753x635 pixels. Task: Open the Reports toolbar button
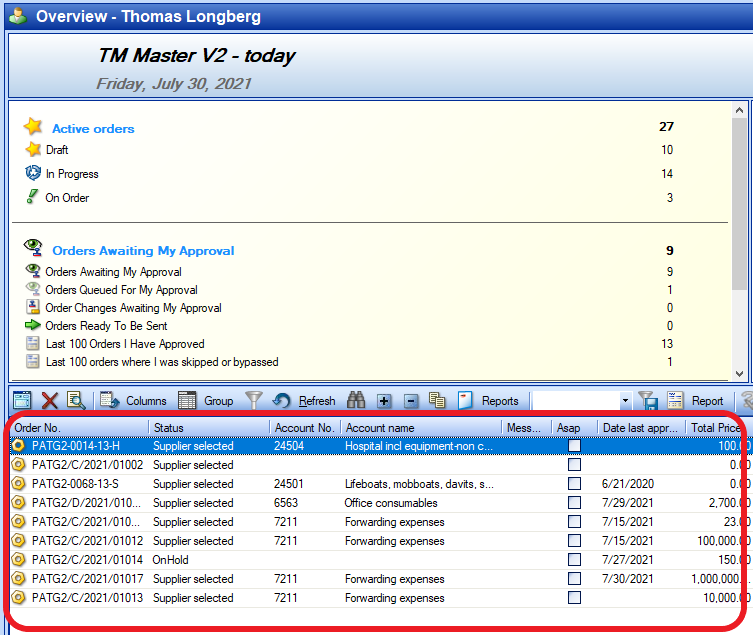click(488, 400)
